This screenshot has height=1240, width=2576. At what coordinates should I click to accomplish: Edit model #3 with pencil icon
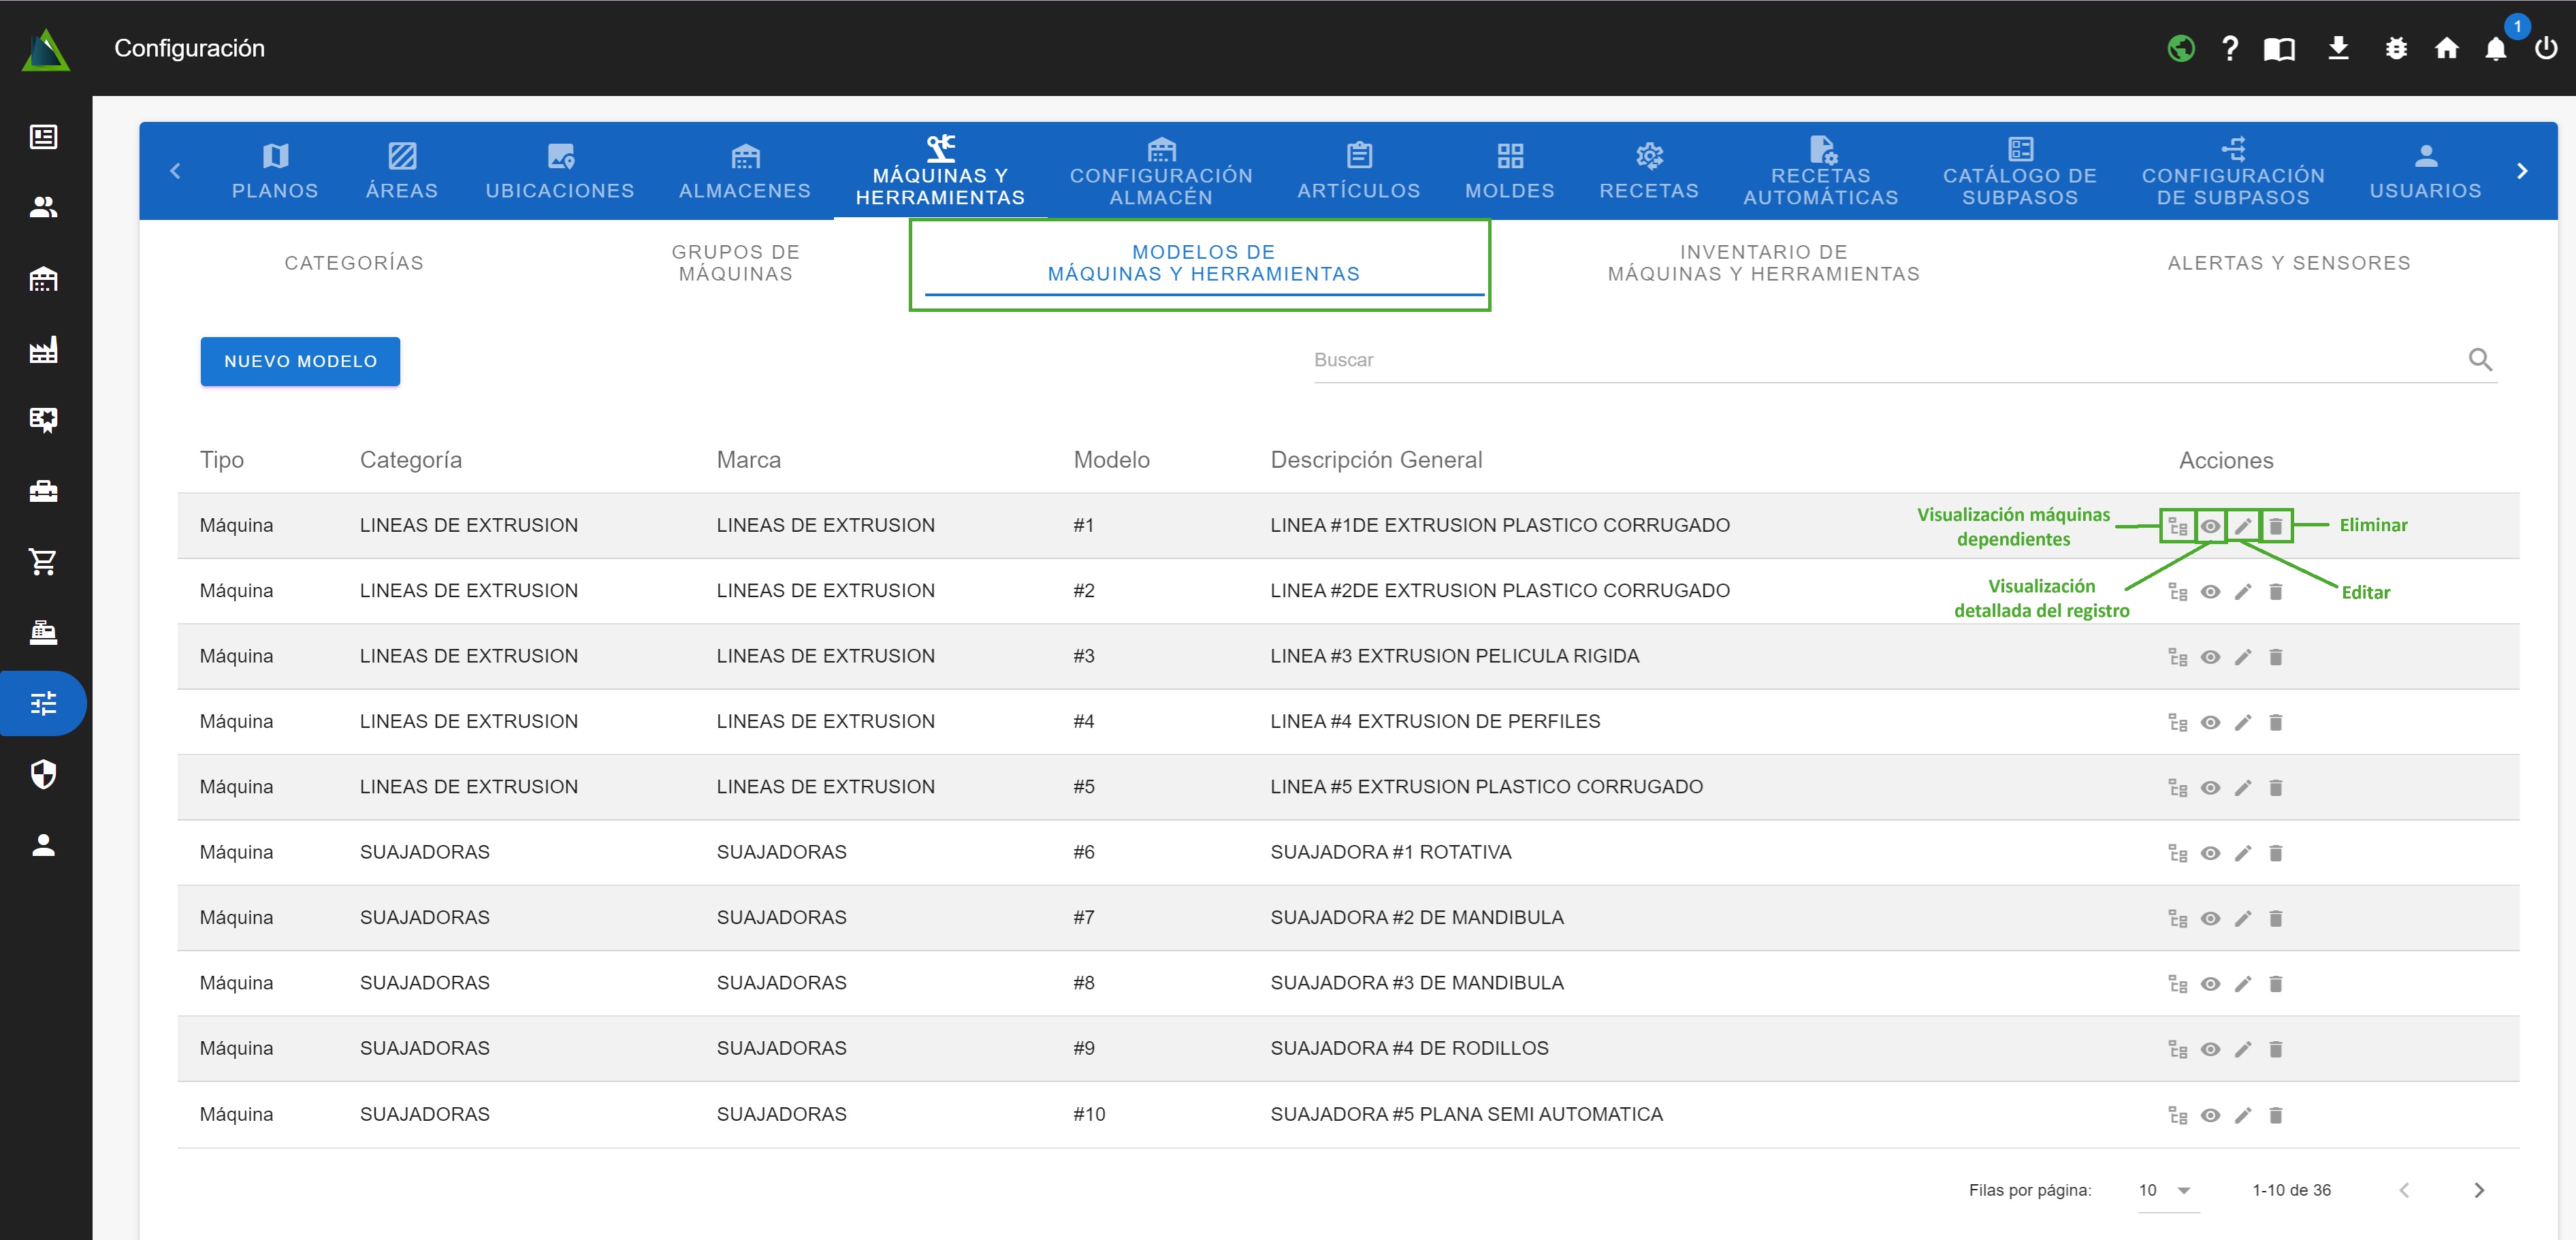pos(2243,657)
